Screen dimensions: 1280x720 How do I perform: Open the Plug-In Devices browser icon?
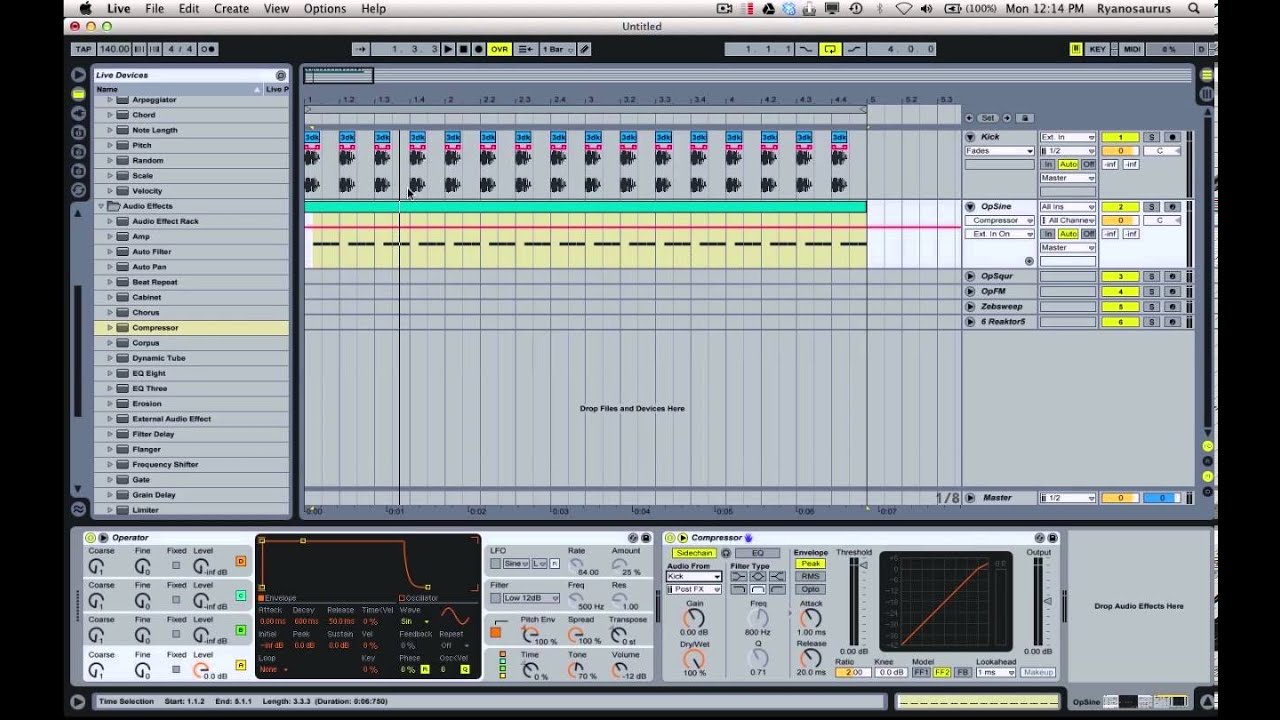78,113
